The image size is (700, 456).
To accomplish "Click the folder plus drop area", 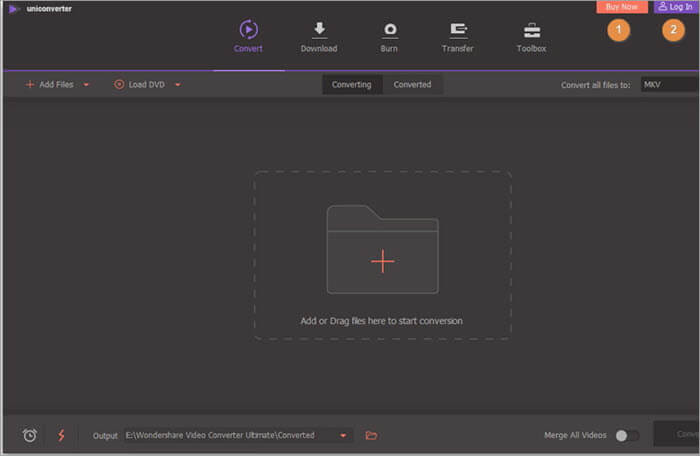I will point(382,261).
